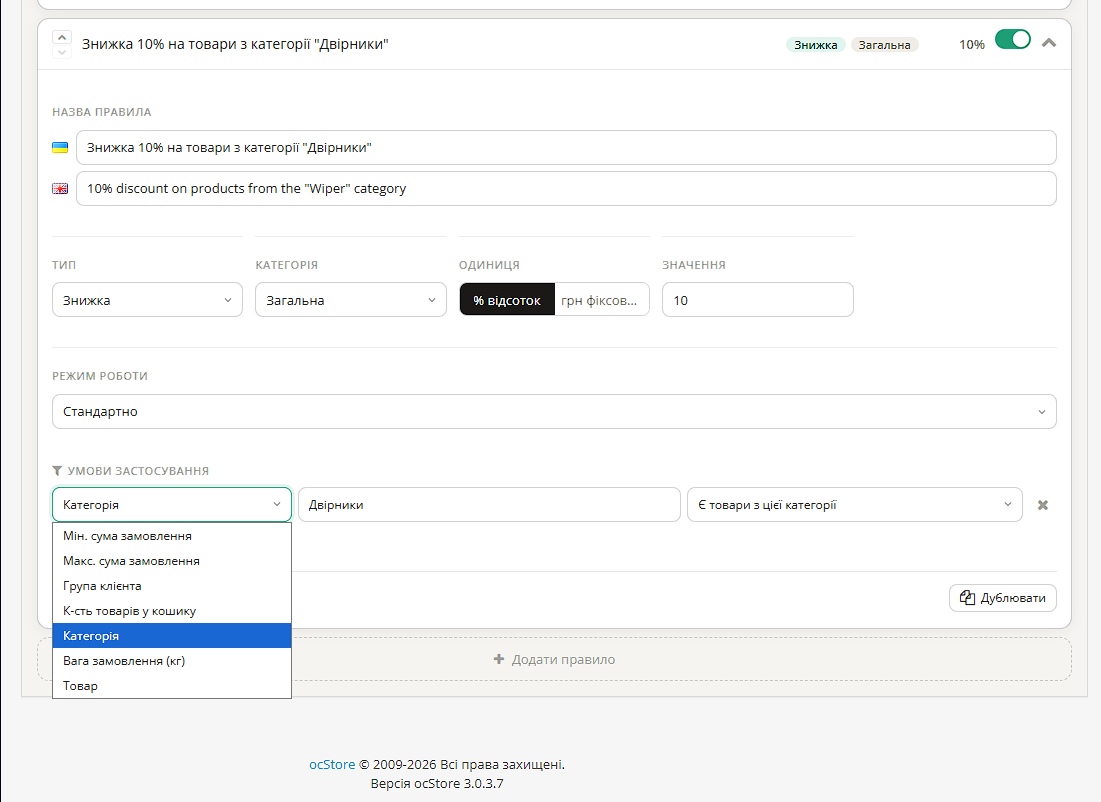Click the Ukrainian flag icon
The image size is (1101, 802).
click(x=60, y=147)
